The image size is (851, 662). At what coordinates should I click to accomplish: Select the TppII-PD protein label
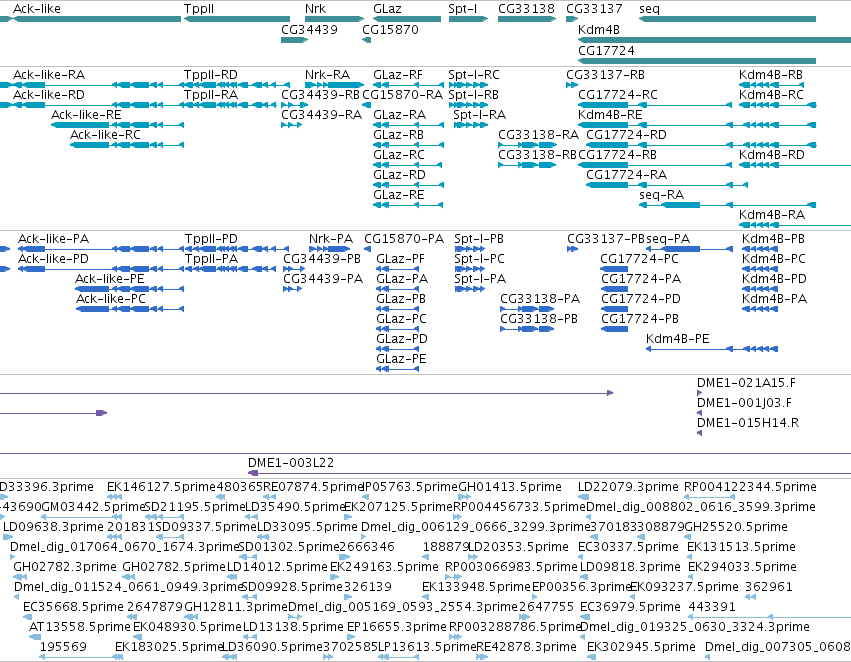tap(211, 239)
